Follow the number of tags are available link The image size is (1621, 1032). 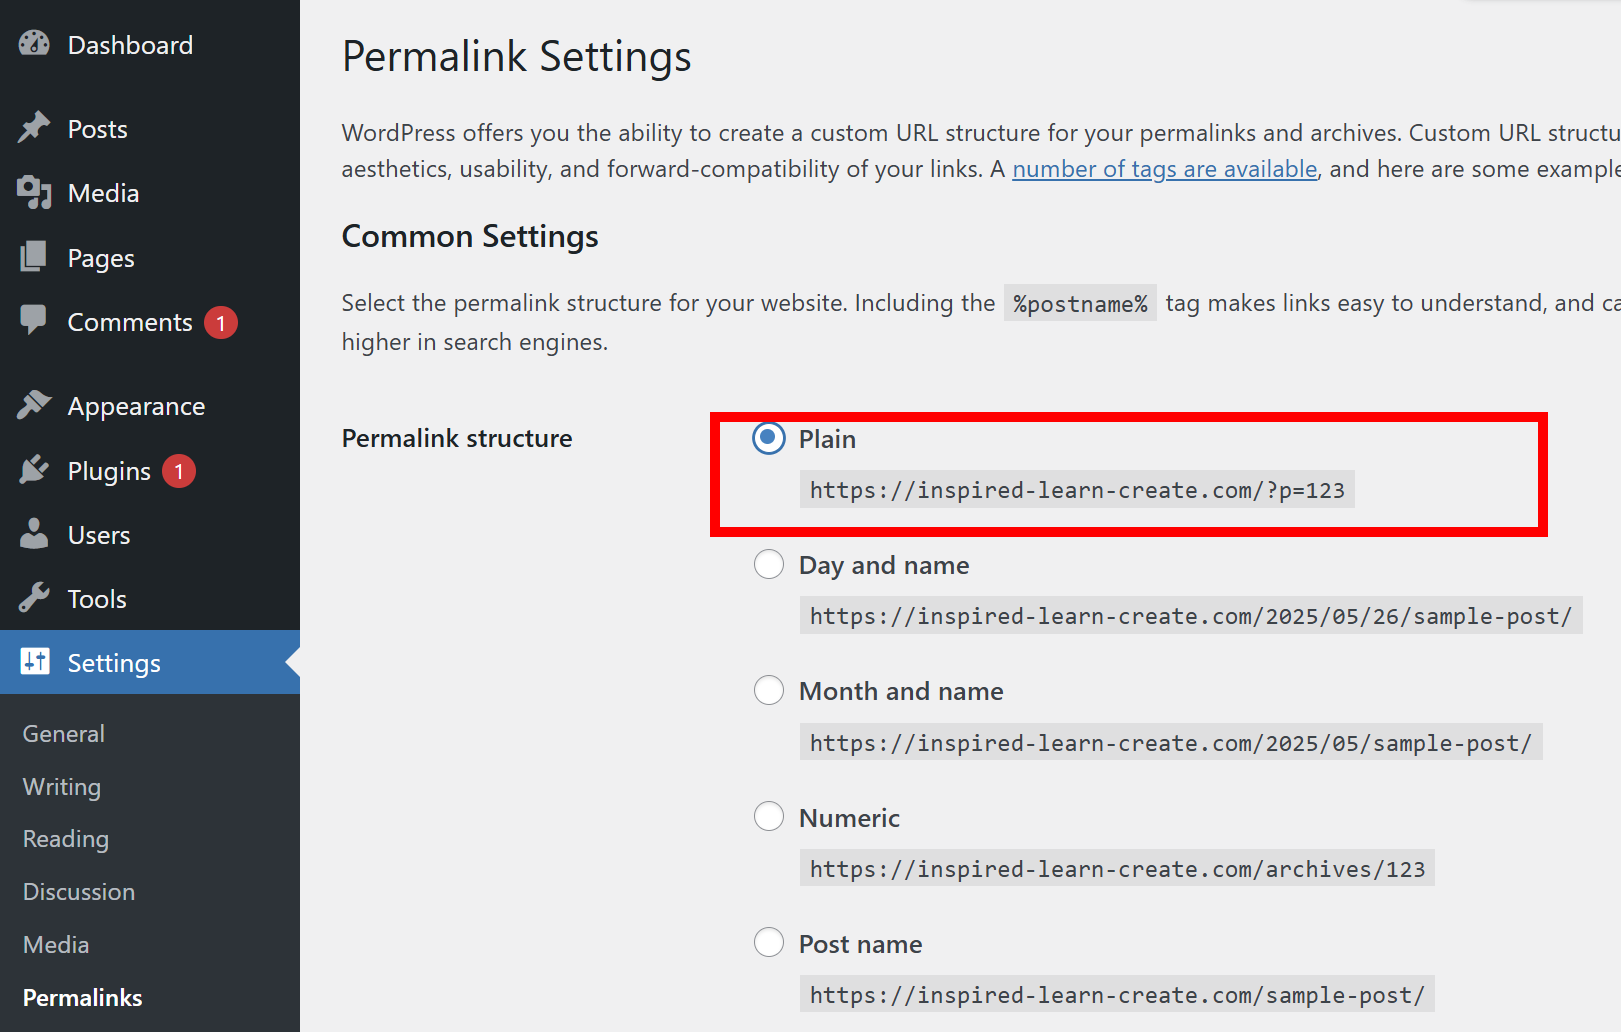(x=1165, y=169)
